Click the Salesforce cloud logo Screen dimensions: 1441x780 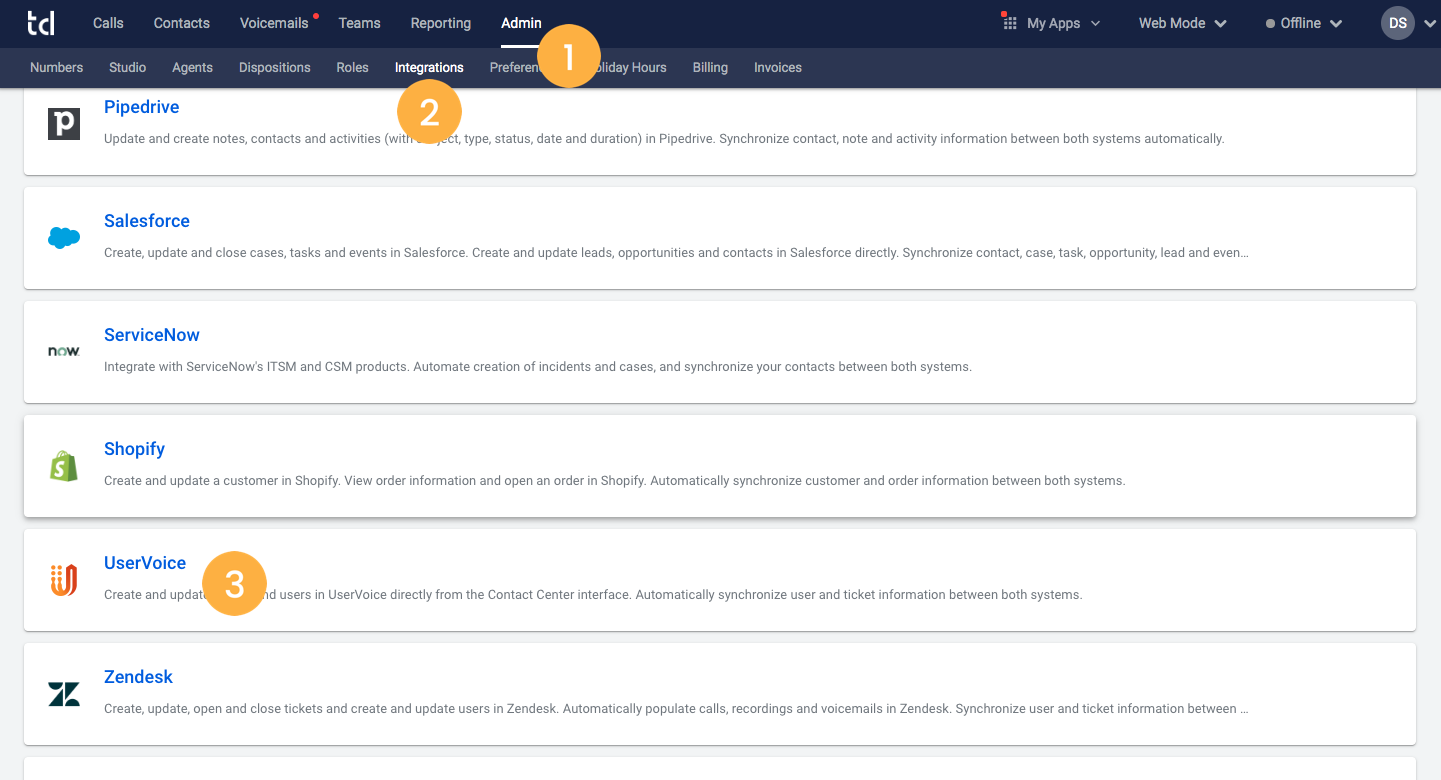(64, 238)
